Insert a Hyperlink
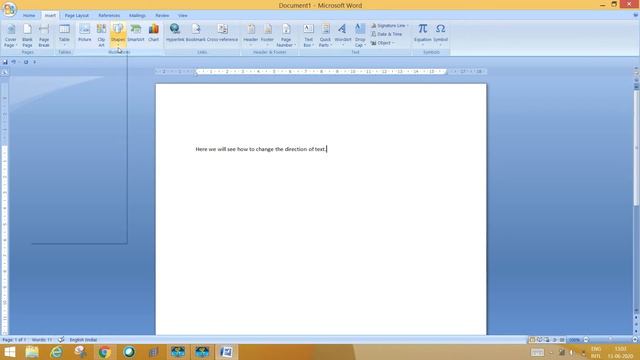 tap(175, 33)
